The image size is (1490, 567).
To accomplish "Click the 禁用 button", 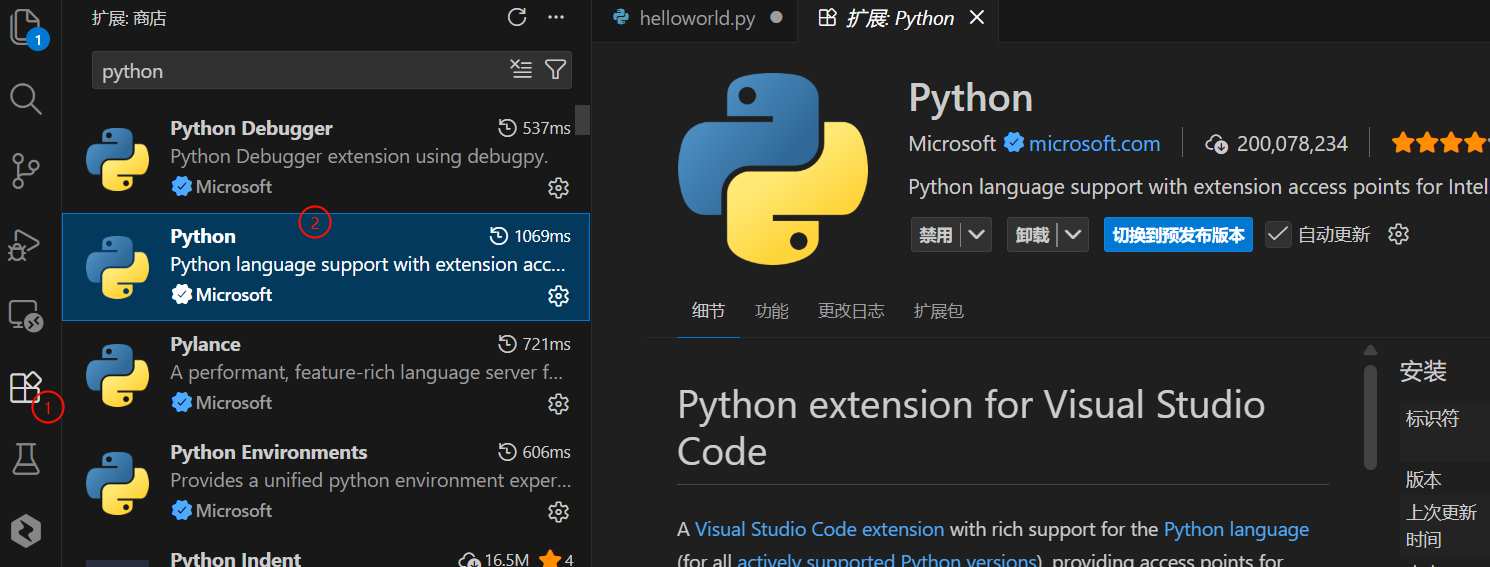I will coord(936,235).
